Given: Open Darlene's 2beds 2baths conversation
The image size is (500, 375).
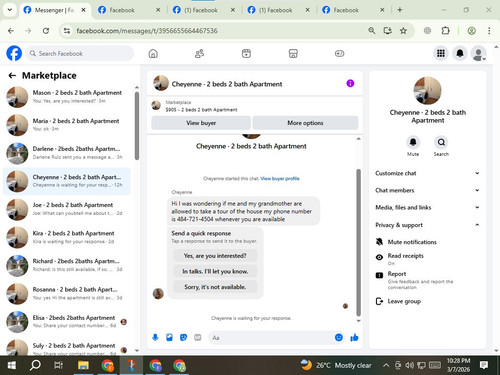Looking at the screenshot, I should pos(67,153).
